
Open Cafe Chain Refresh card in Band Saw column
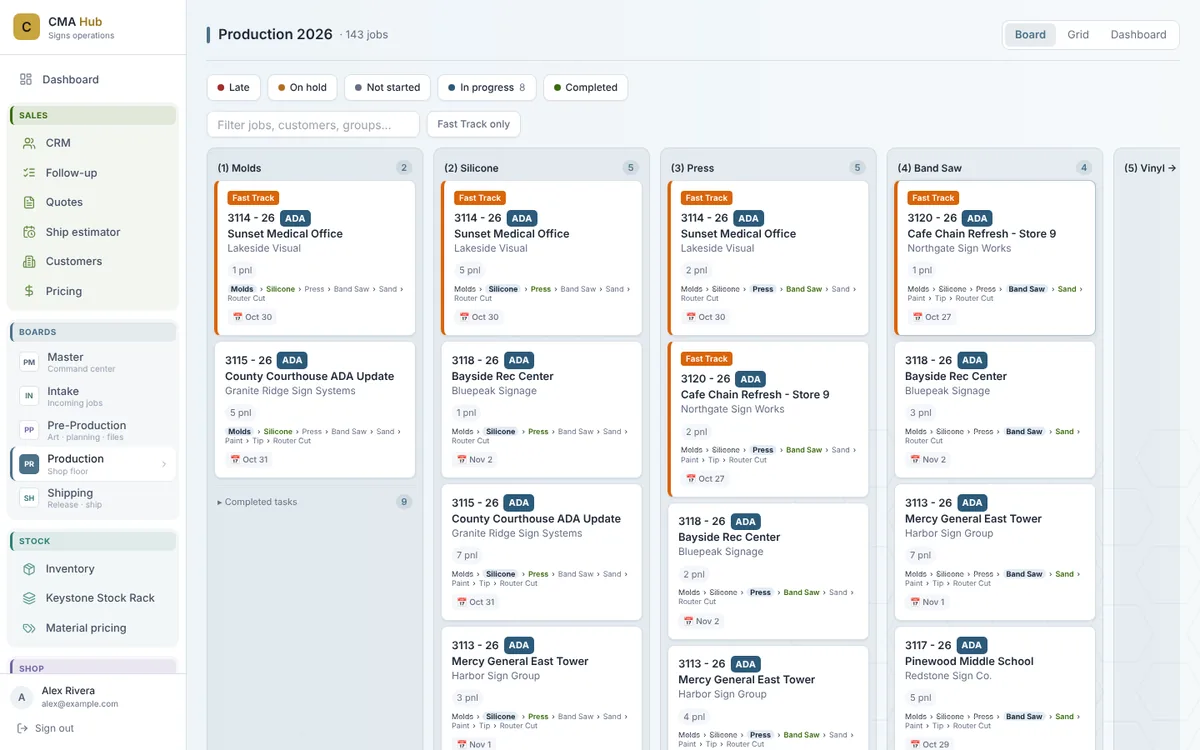[995, 258]
